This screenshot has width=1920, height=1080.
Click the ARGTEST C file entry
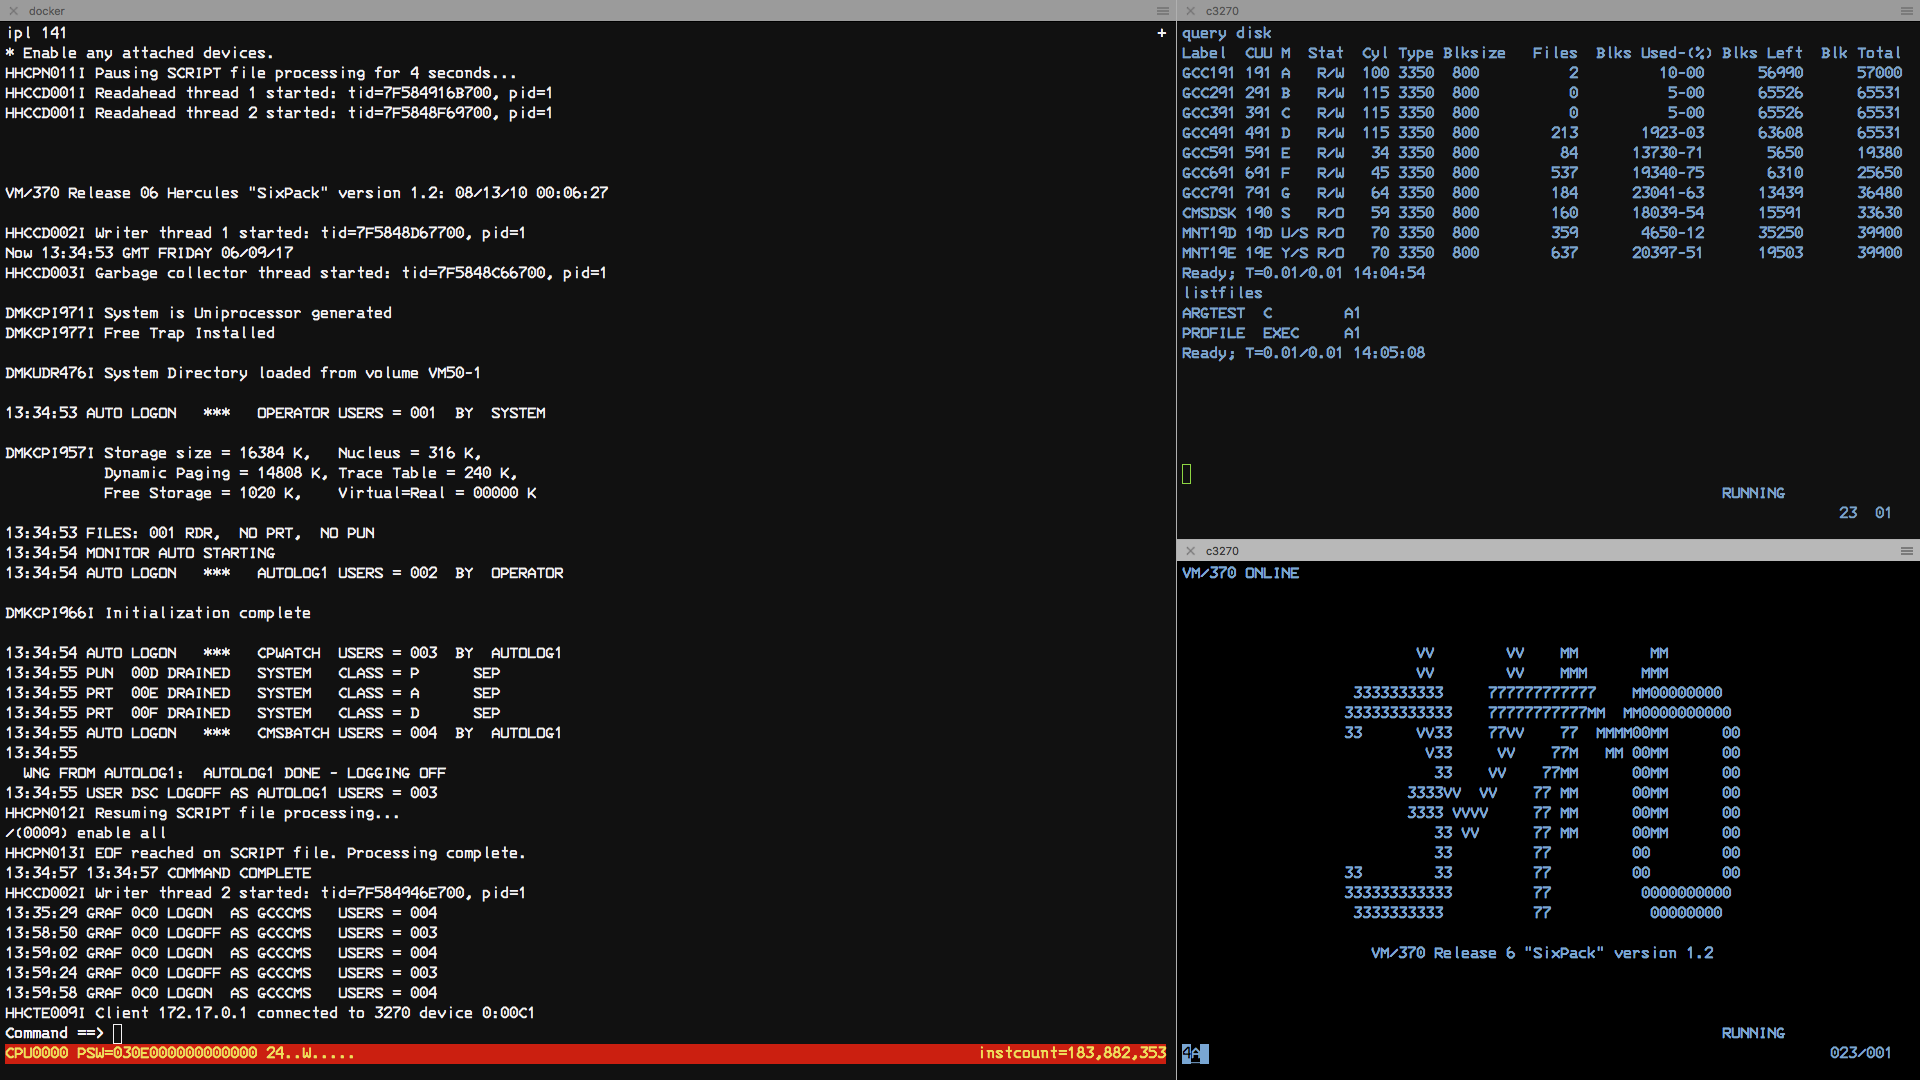coord(1227,313)
